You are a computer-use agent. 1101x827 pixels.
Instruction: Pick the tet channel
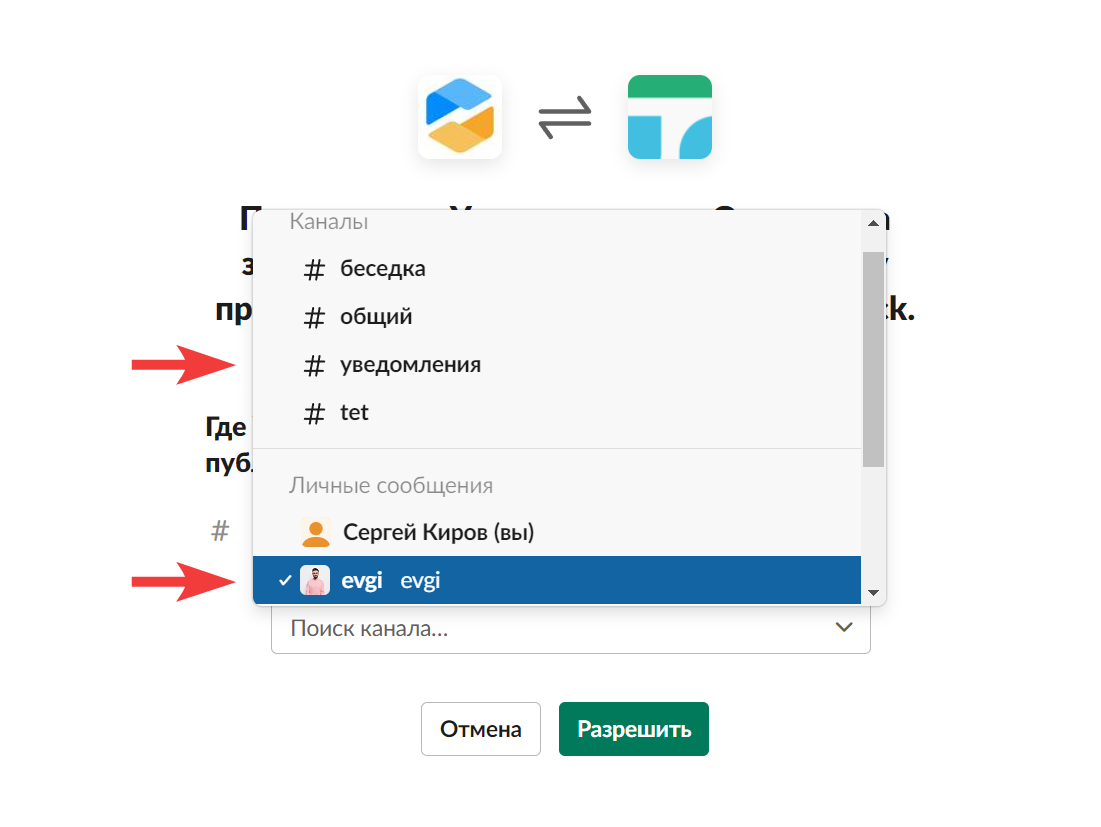click(x=556, y=413)
